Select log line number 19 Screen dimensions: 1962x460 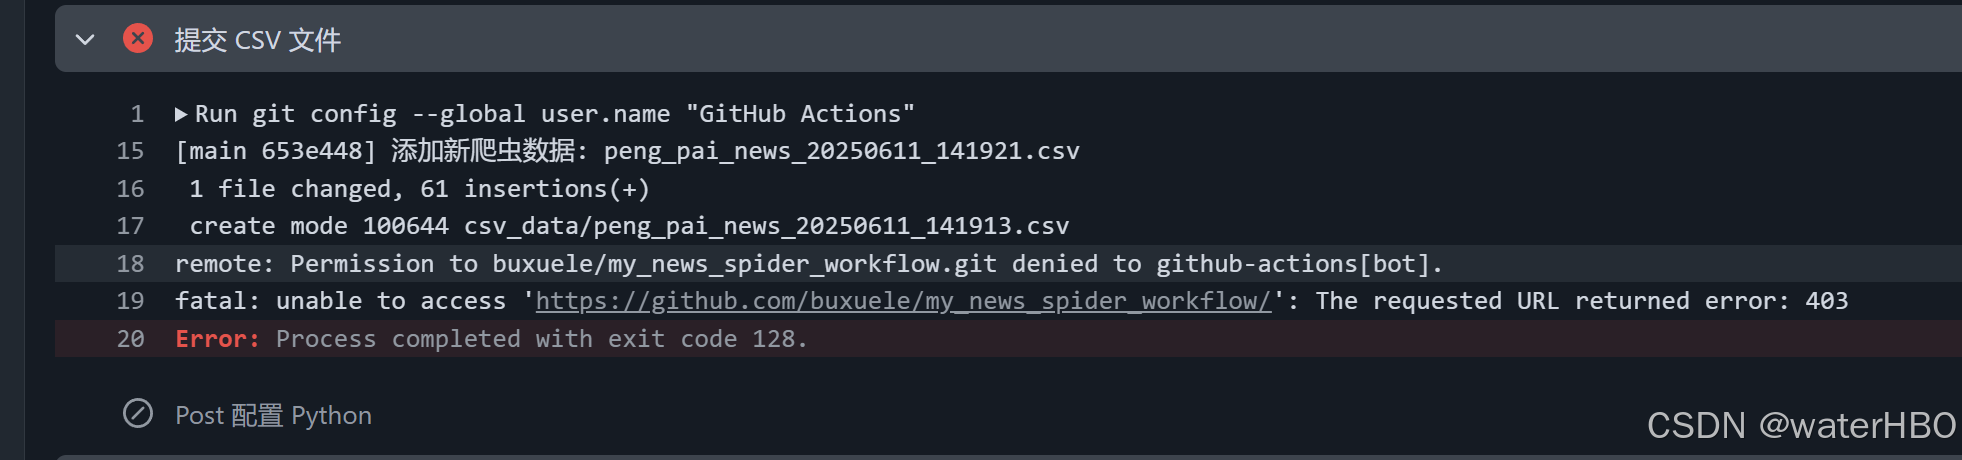pyautogui.click(x=130, y=301)
